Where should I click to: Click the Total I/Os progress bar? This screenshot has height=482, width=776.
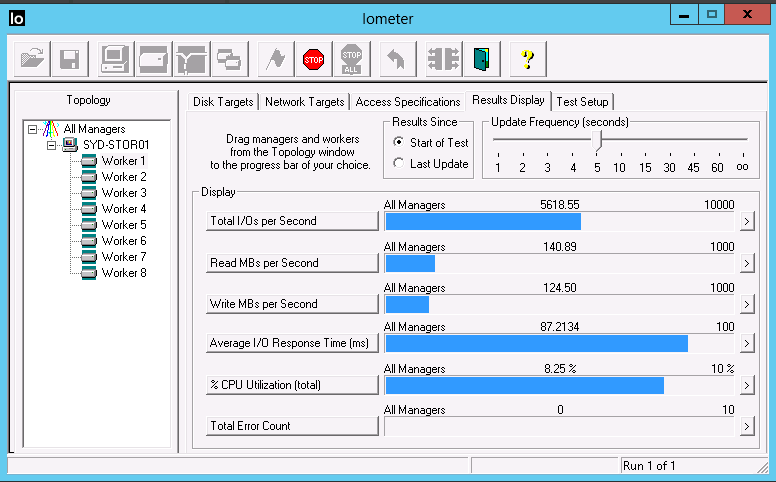pyautogui.click(x=560, y=221)
